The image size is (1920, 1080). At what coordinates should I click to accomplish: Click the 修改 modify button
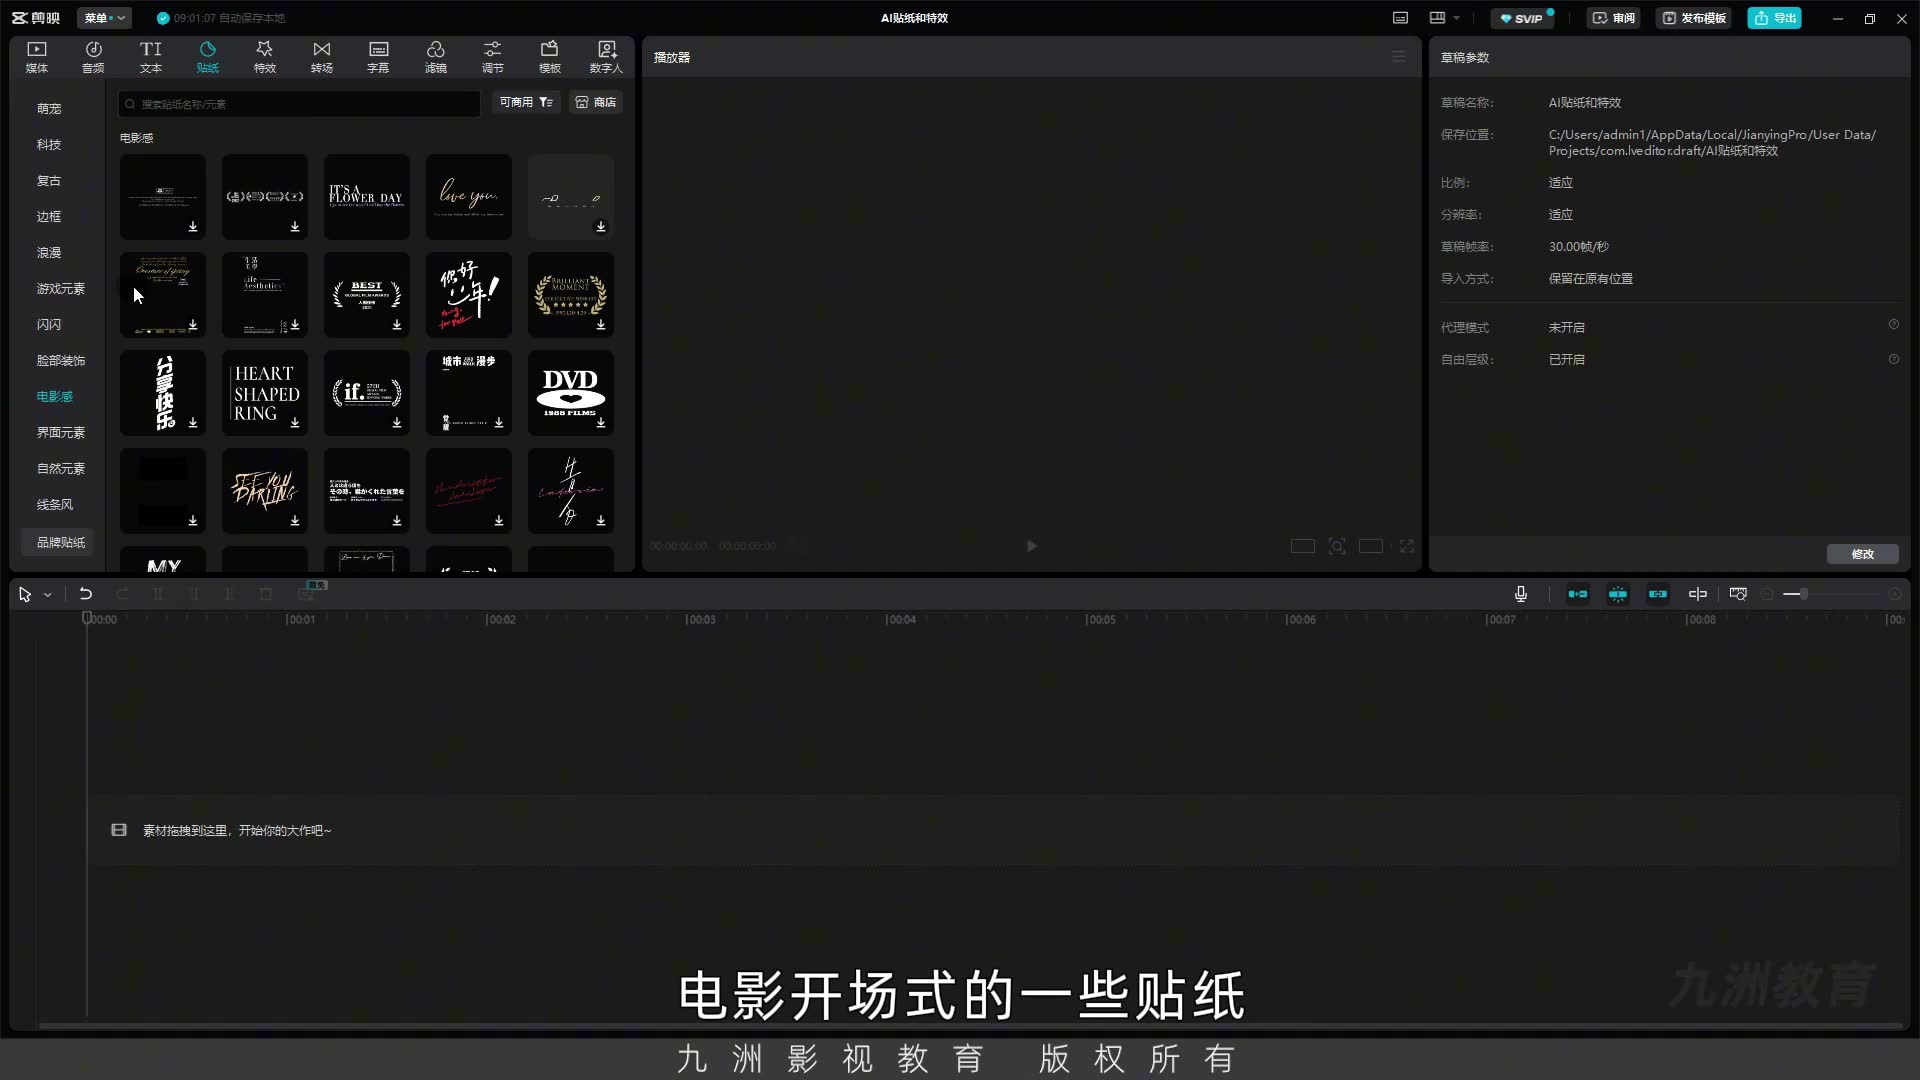coord(1862,554)
